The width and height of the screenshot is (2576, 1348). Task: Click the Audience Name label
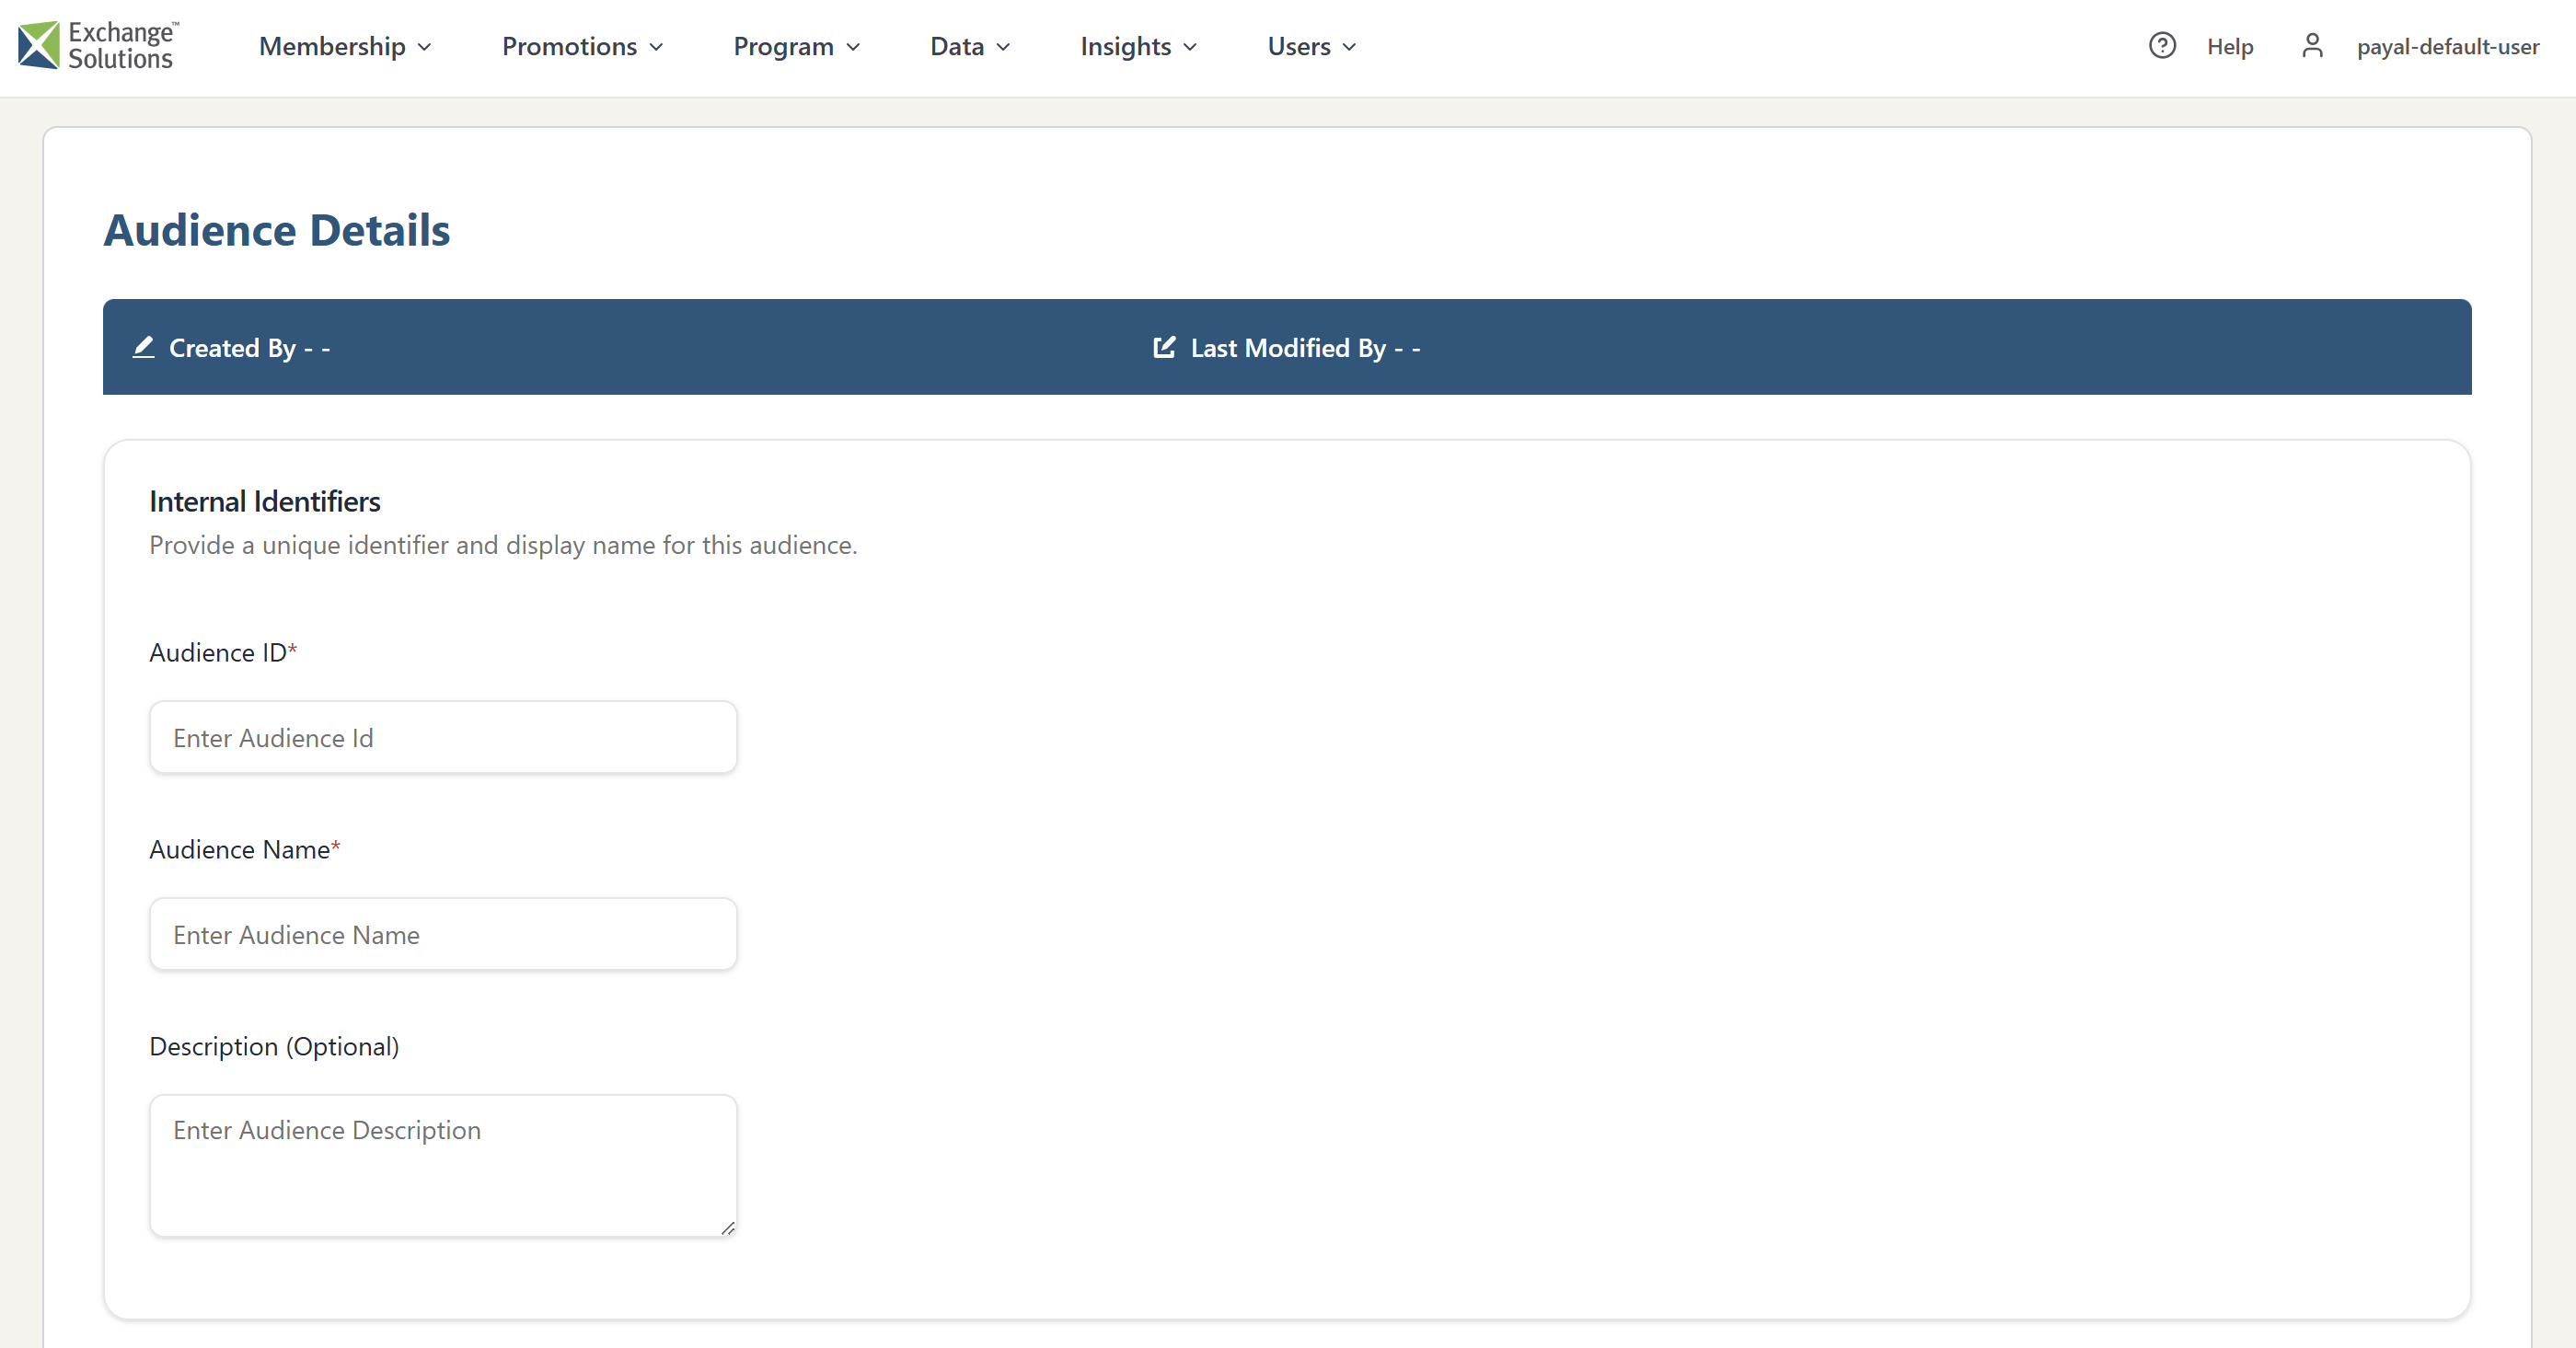[x=245, y=849]
